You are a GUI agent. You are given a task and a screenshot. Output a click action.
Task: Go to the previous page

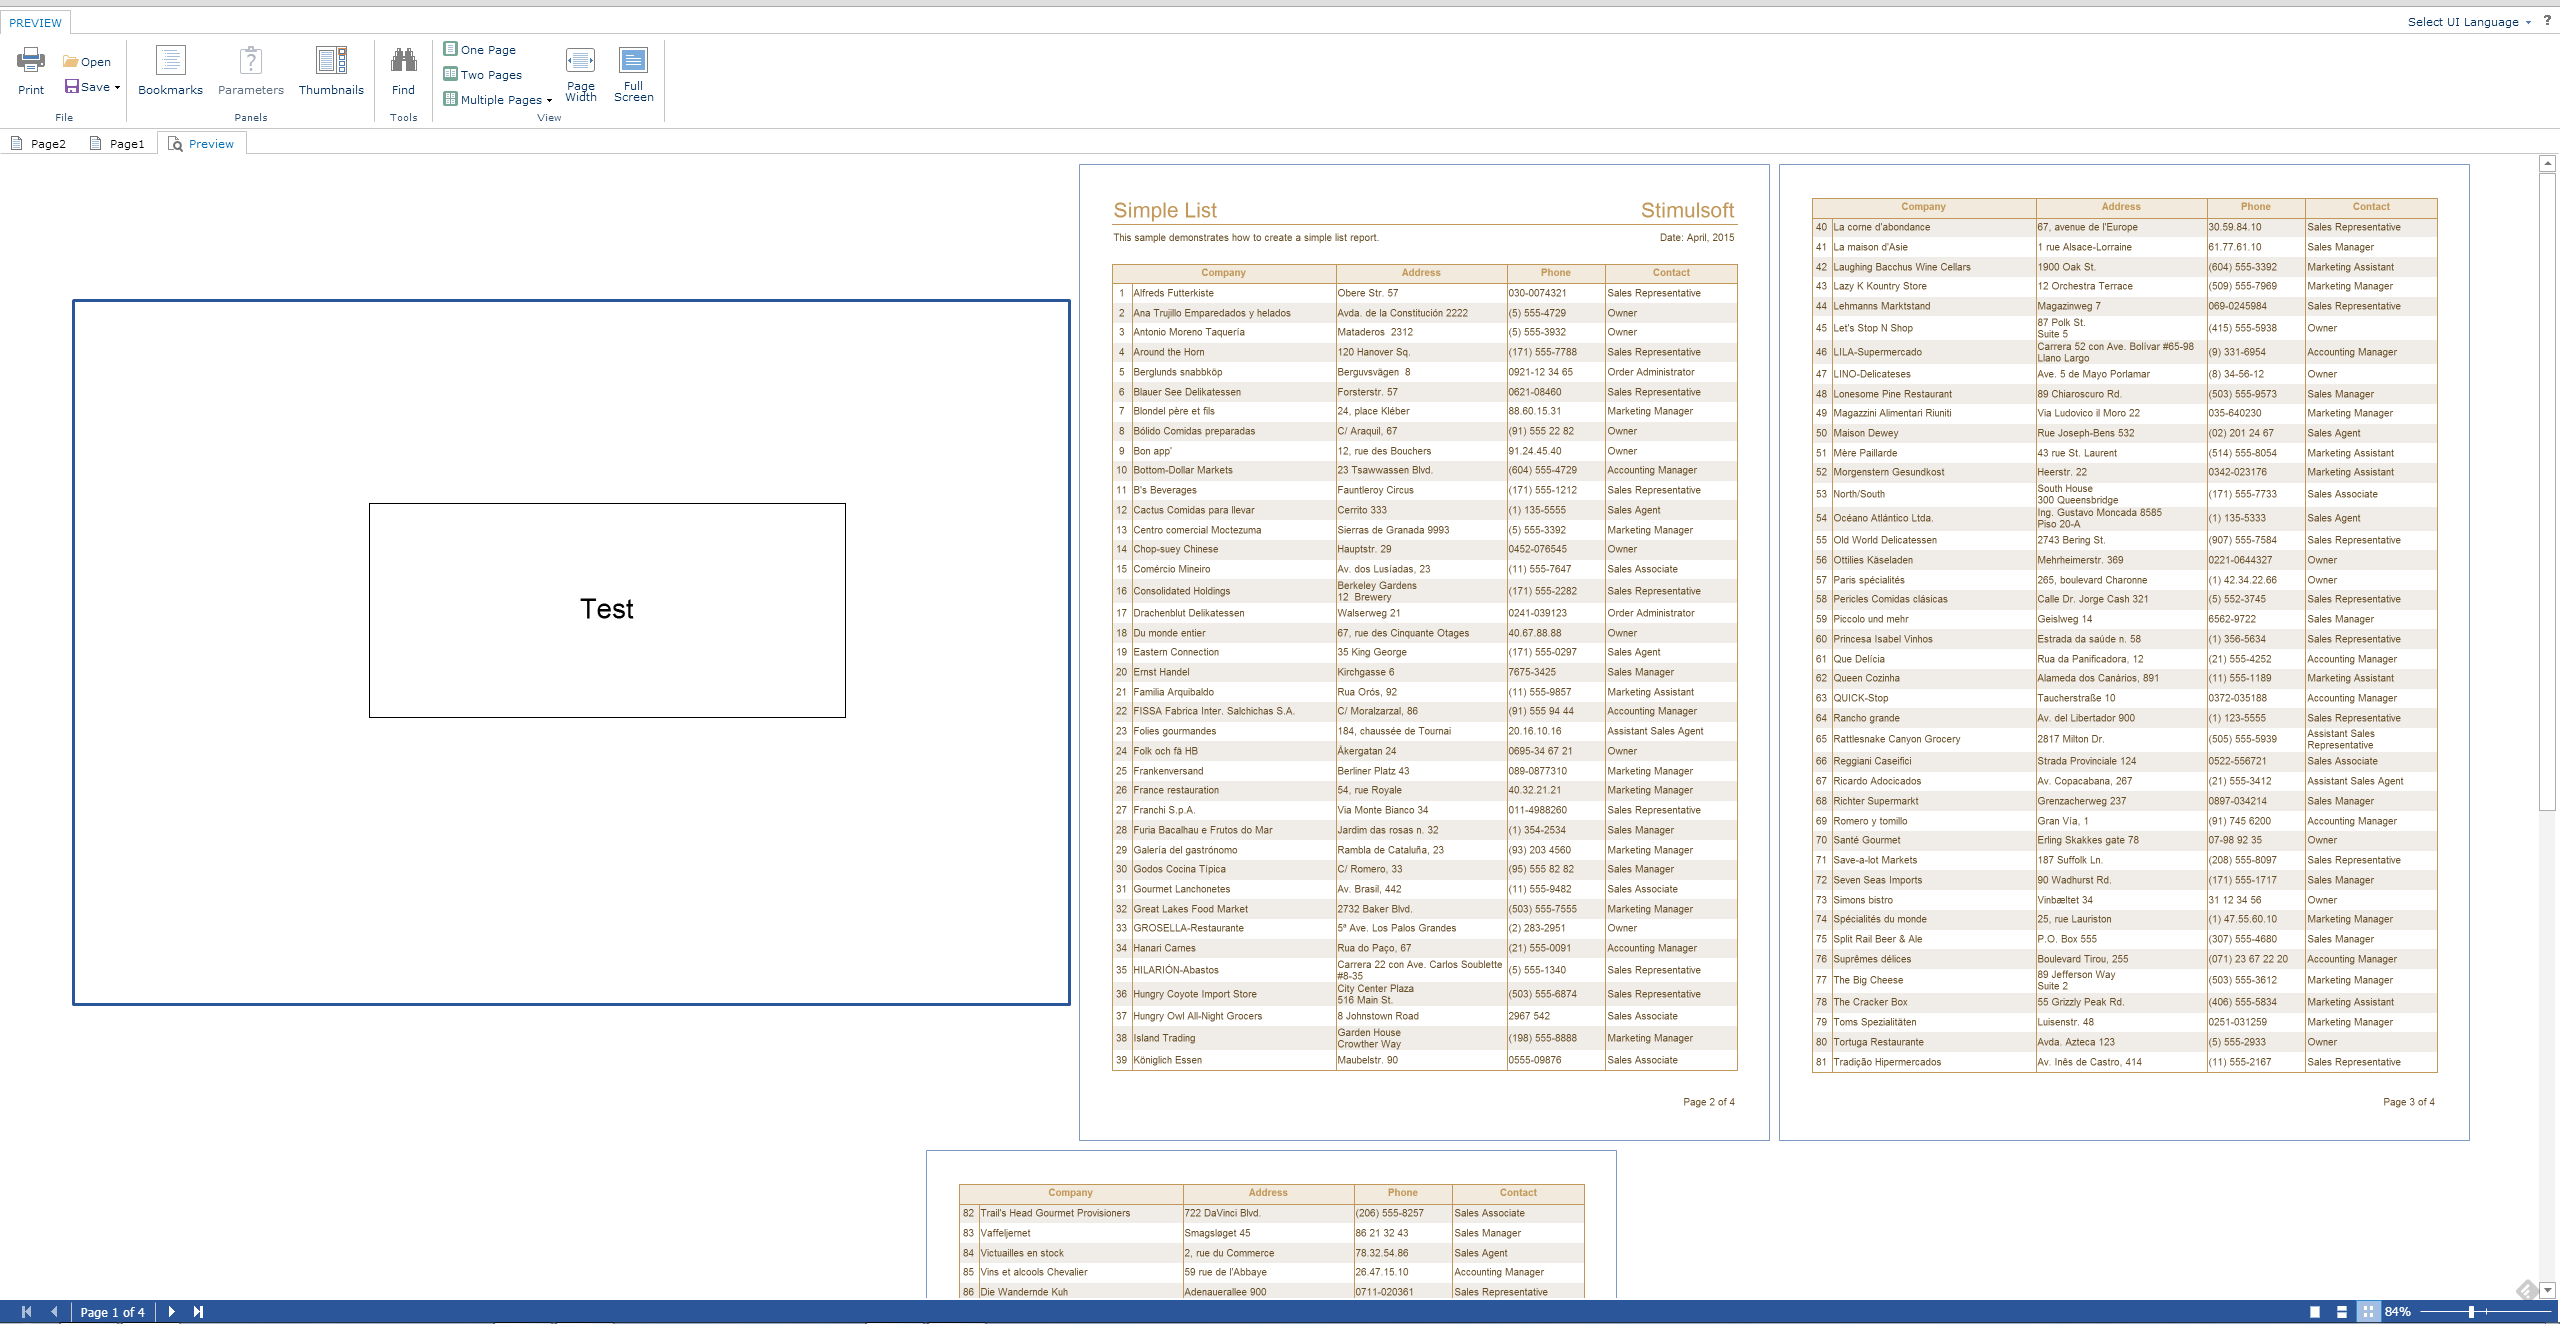[x=54, y=1312]
